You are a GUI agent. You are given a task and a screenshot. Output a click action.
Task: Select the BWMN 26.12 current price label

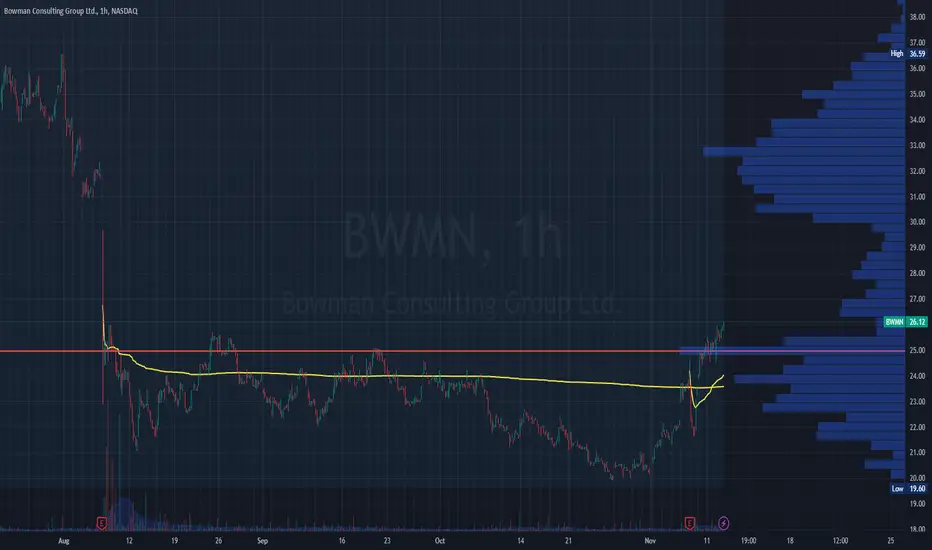[x=905, y=322]
